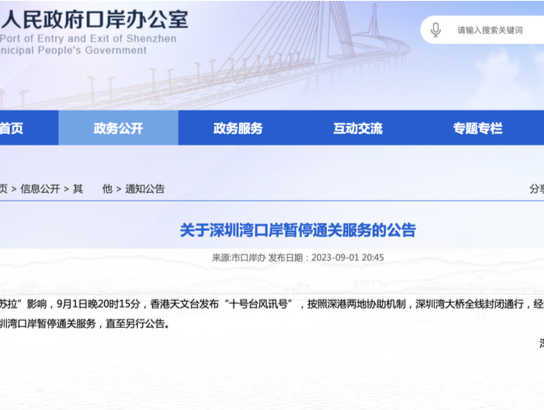This screenshot has width=544, height=410.
Task: Click the text 十号台风讯号 in the announcement
Action: tap(259, 304)
